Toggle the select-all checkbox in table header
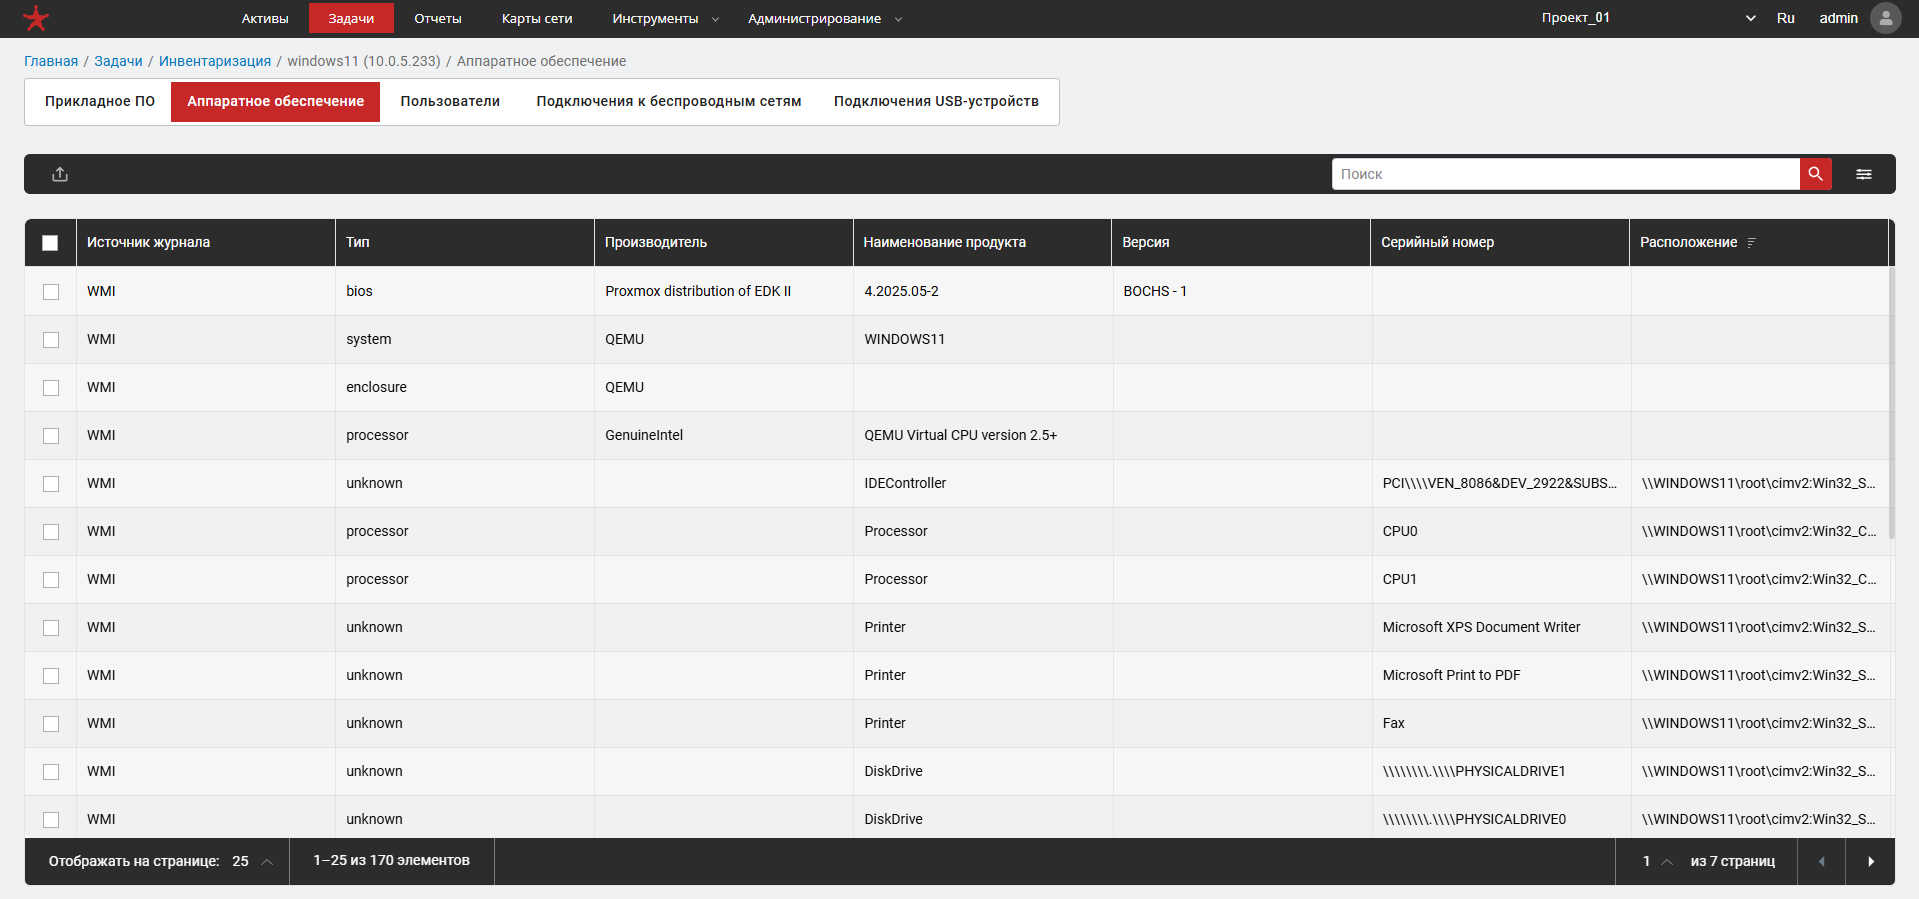The width and height of the screenshot is (1919, 899). click(50, 242)
